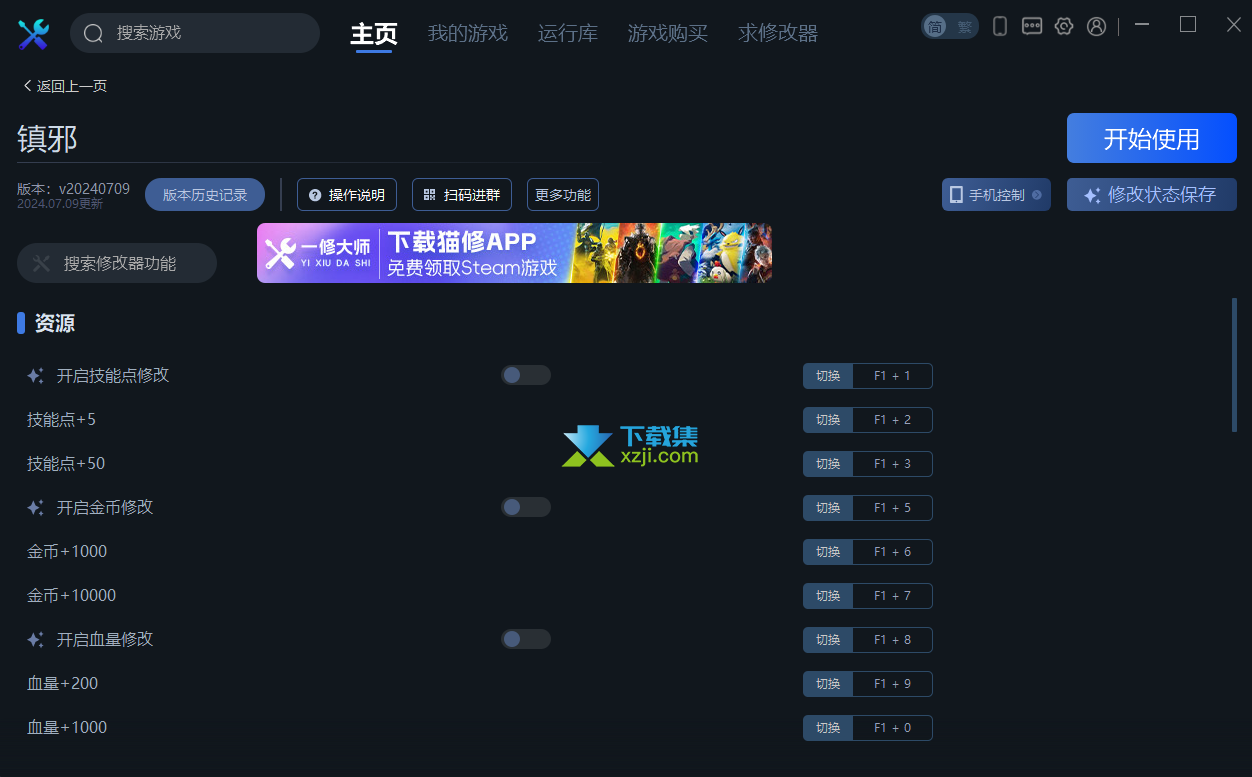This screenshot has height=777, width=1252.
Task: Open the message feedback icon
Action: 1032,27
